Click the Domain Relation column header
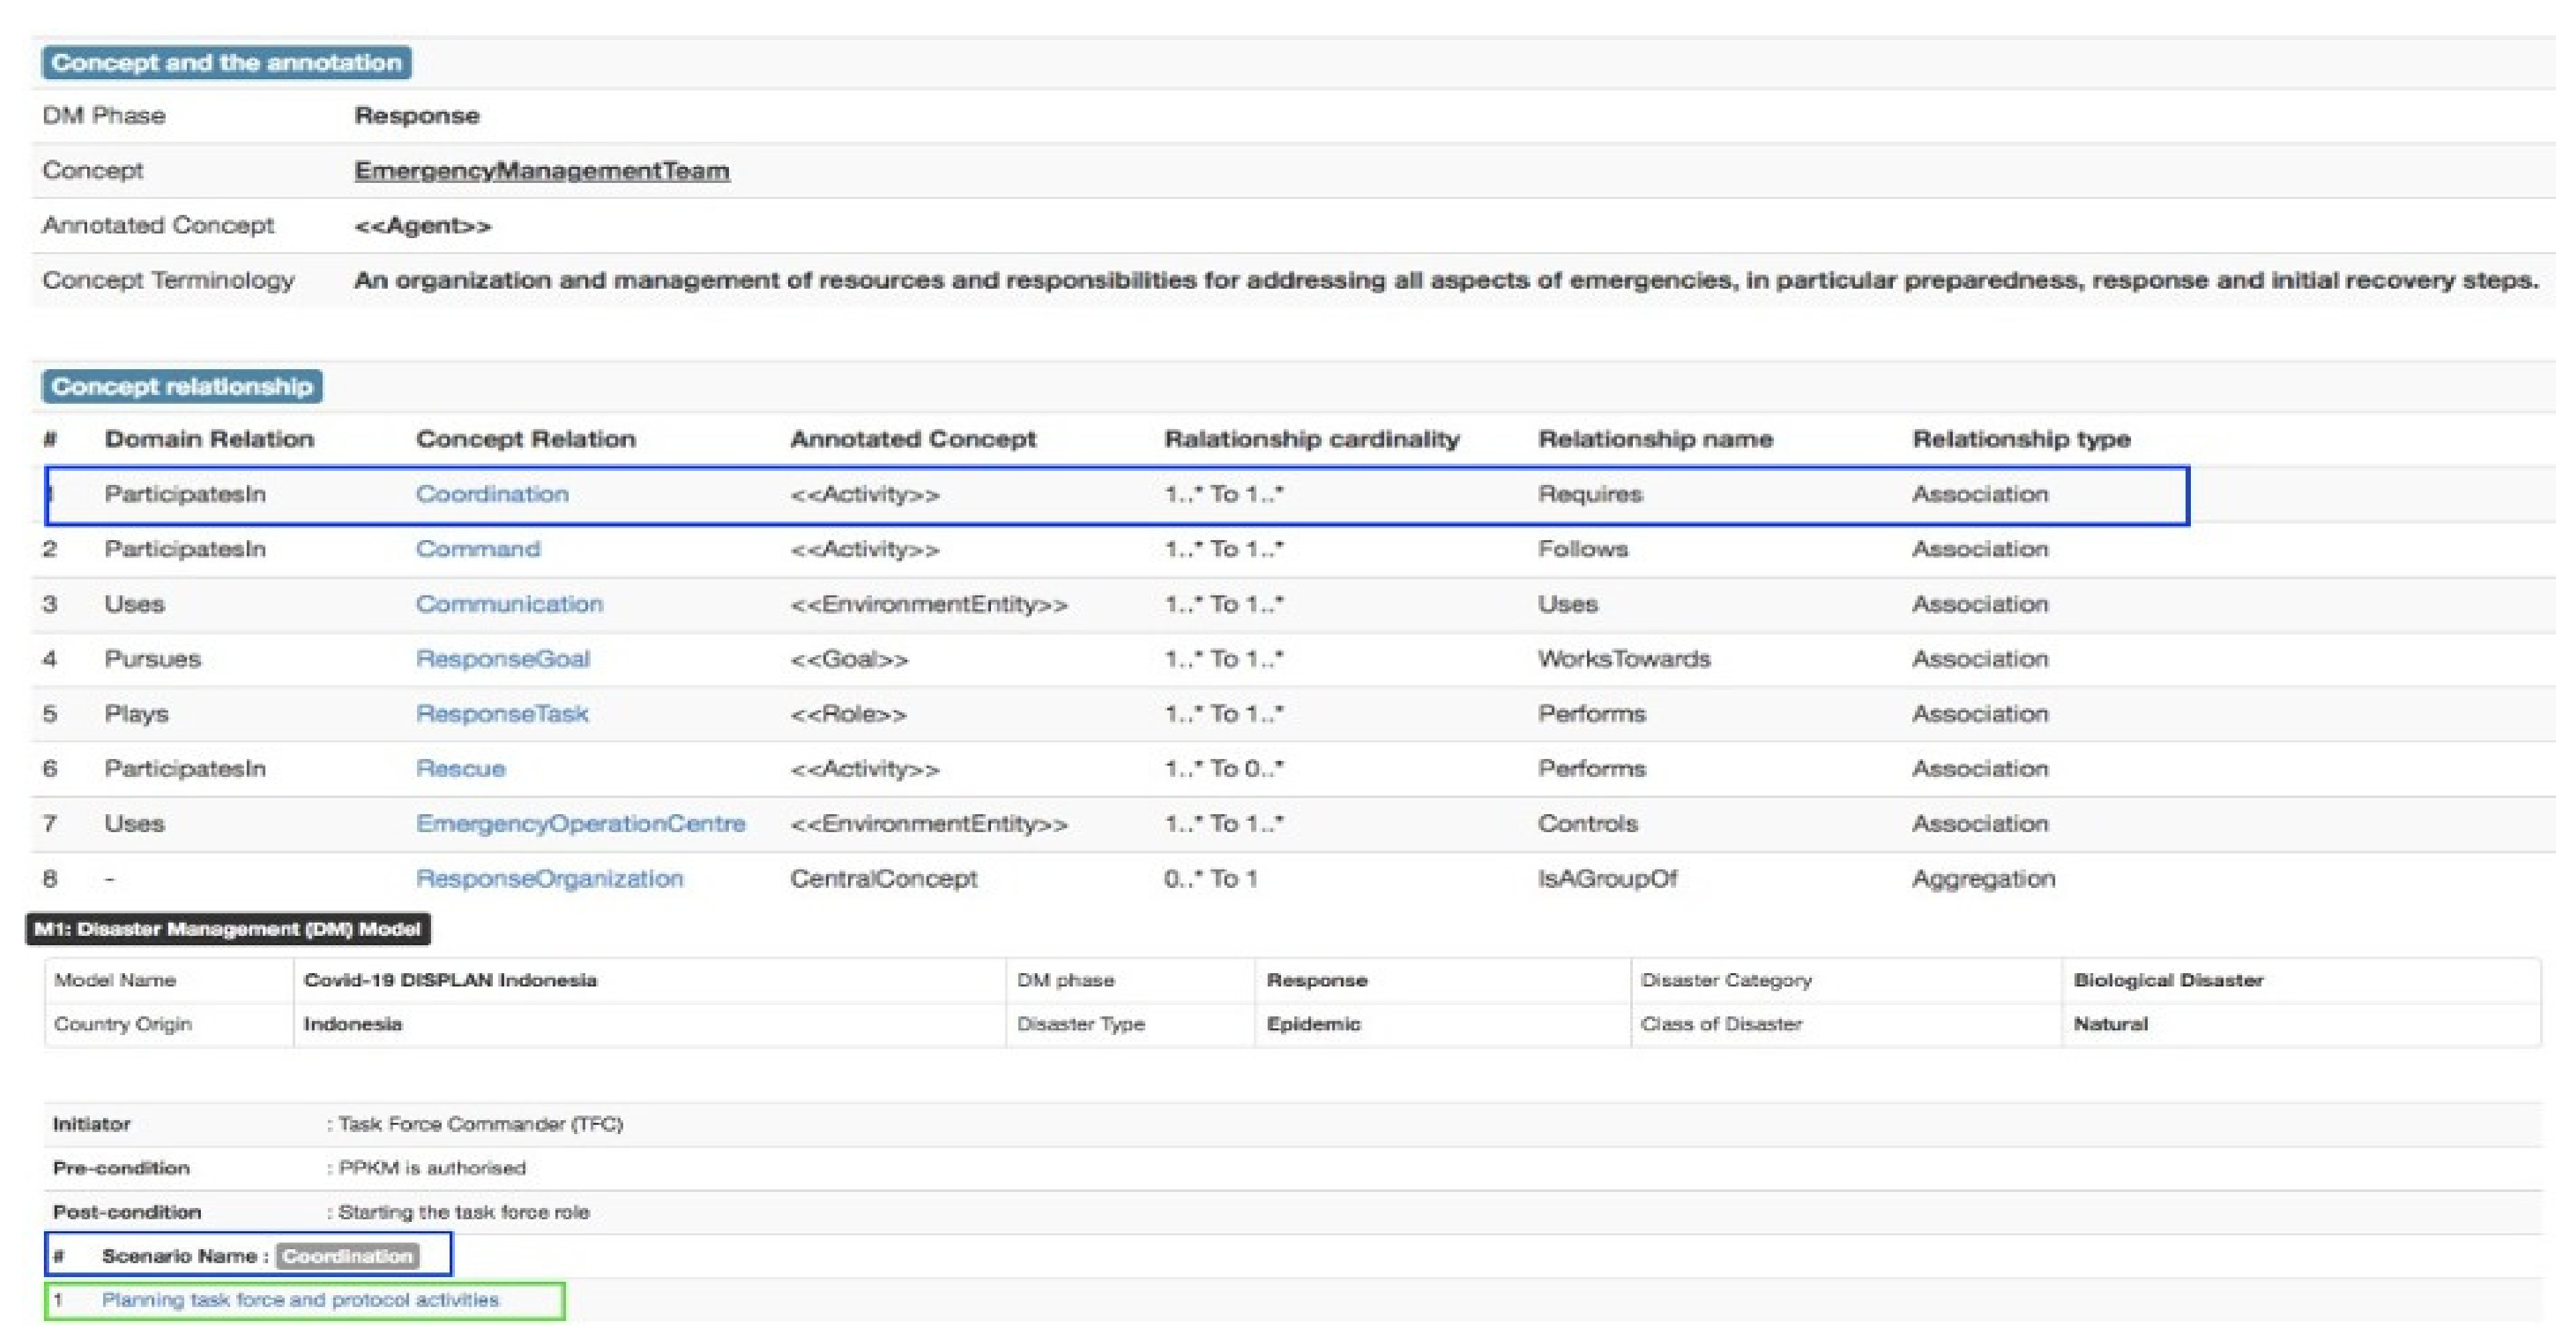The image size is (2576, 1343). [209, 439]
